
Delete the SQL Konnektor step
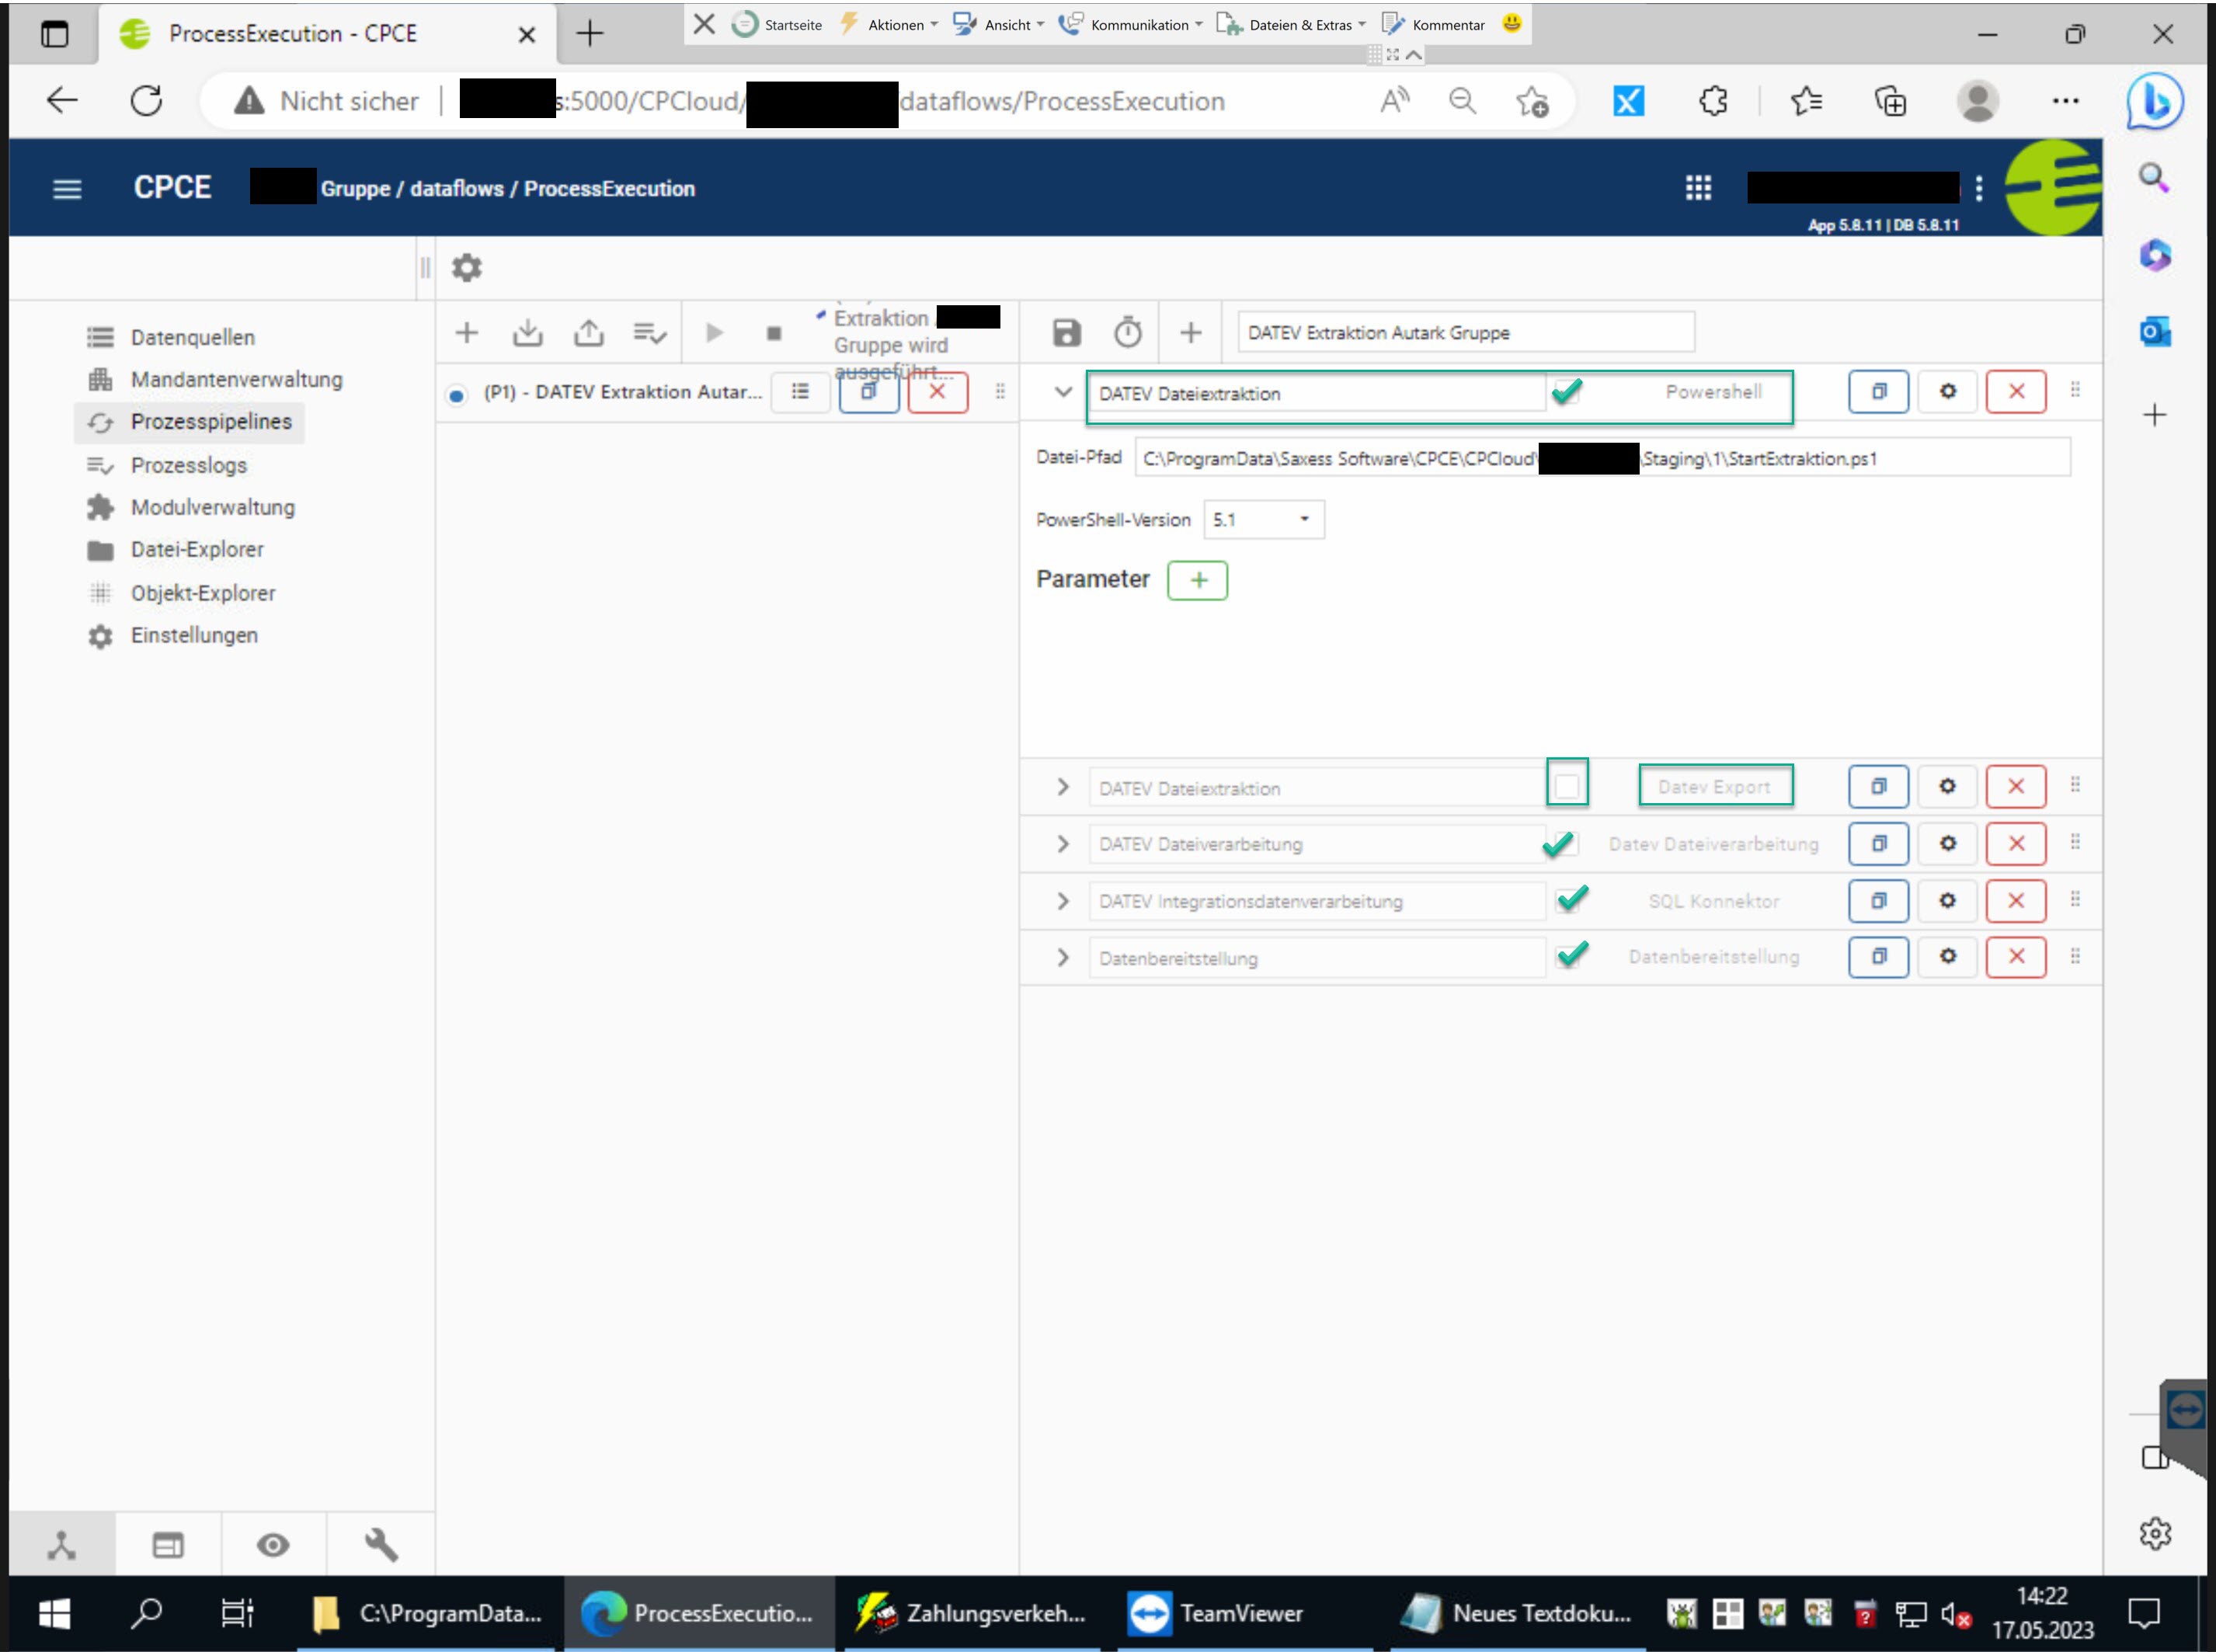(x=2015, y=900)
